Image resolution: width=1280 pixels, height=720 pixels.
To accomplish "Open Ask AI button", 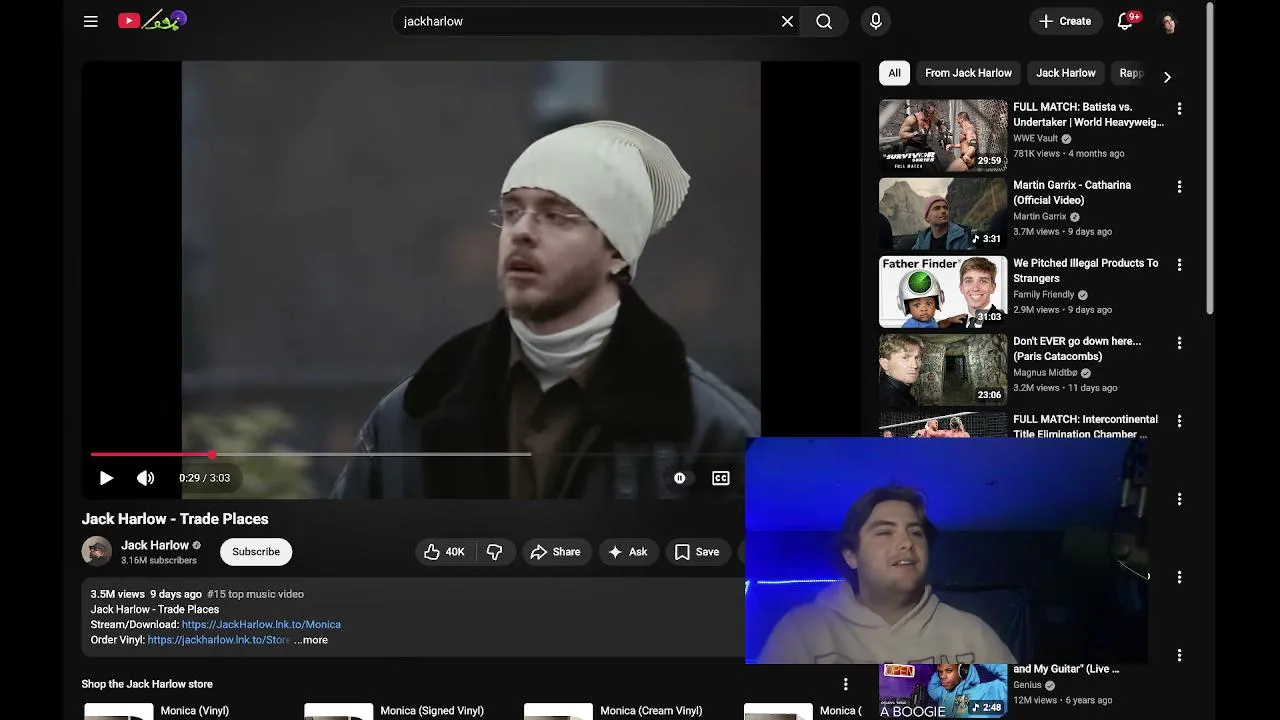I will (628, 552).
